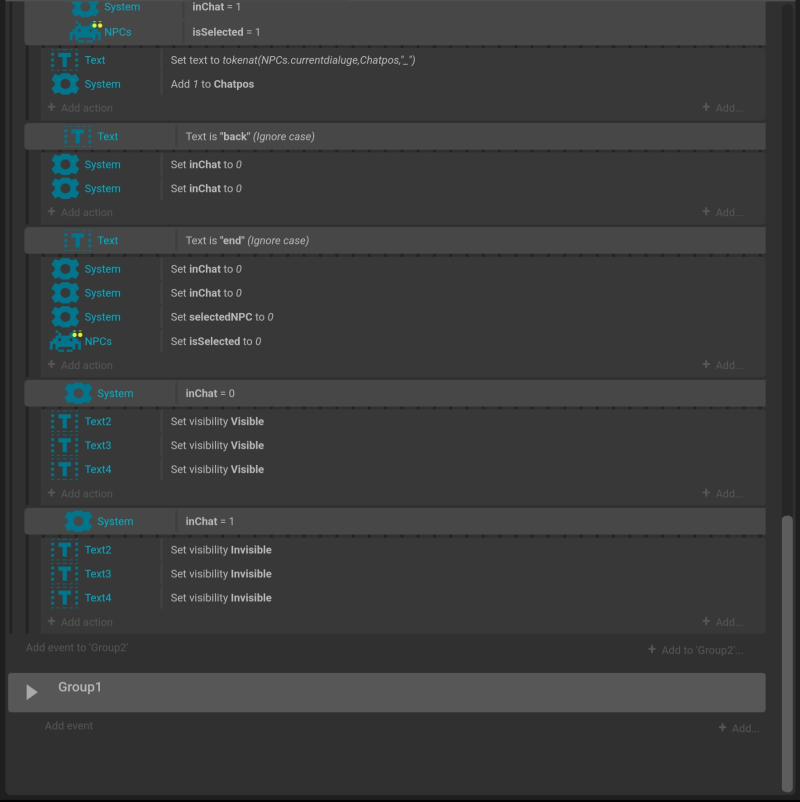The image size is (800, 802).
Task: Click the Text3 icon beside Set visibility Visible
Action: point(64,445)
